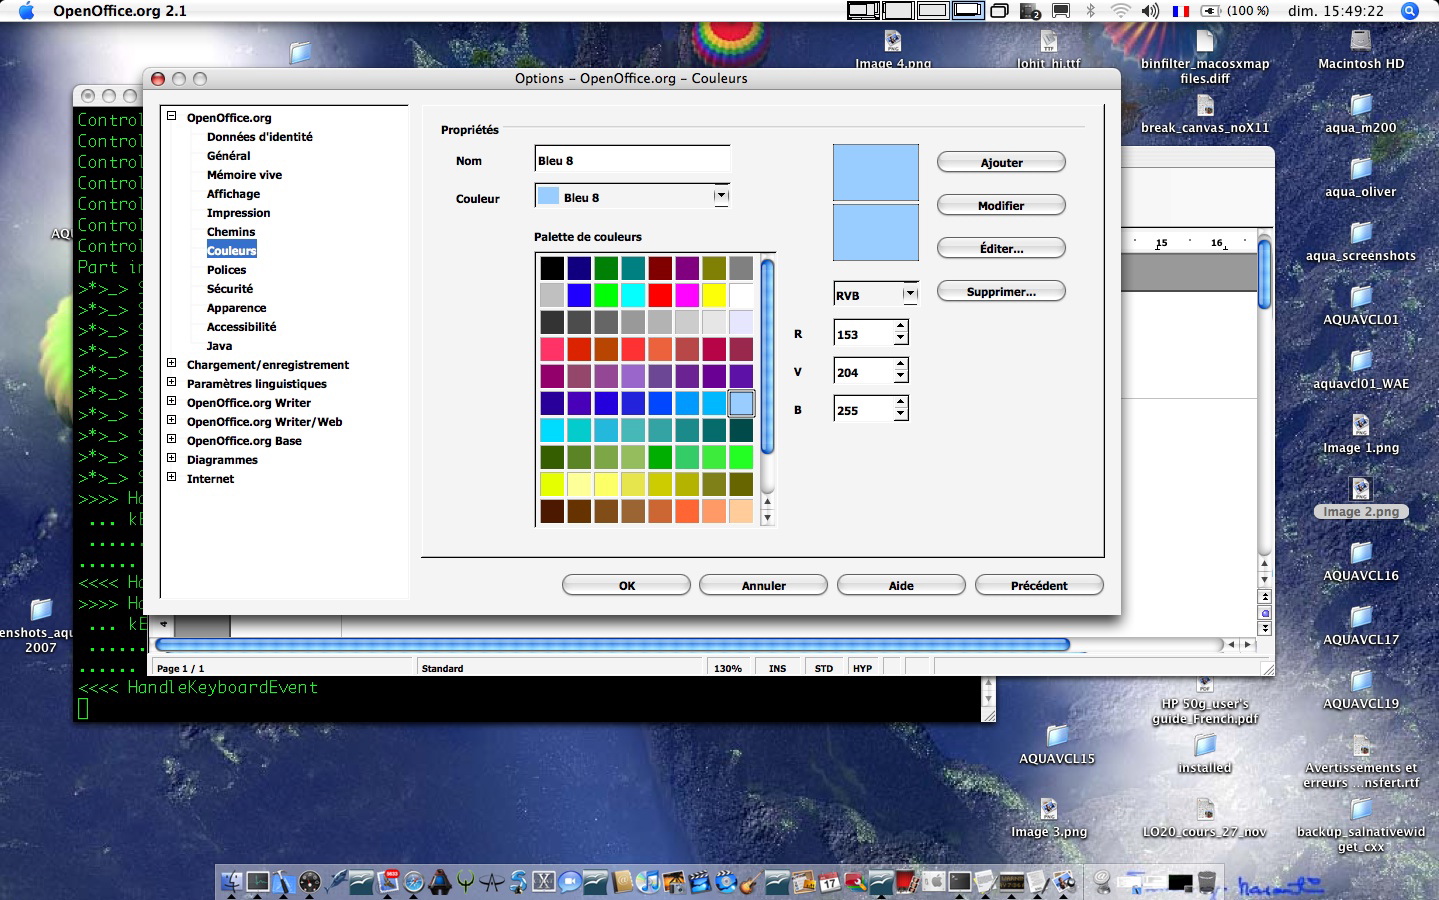This screenshot has width=1439, height=900.
Task: Decrease the B value with stepper down arrow
Action: click(x=901, y=415)
